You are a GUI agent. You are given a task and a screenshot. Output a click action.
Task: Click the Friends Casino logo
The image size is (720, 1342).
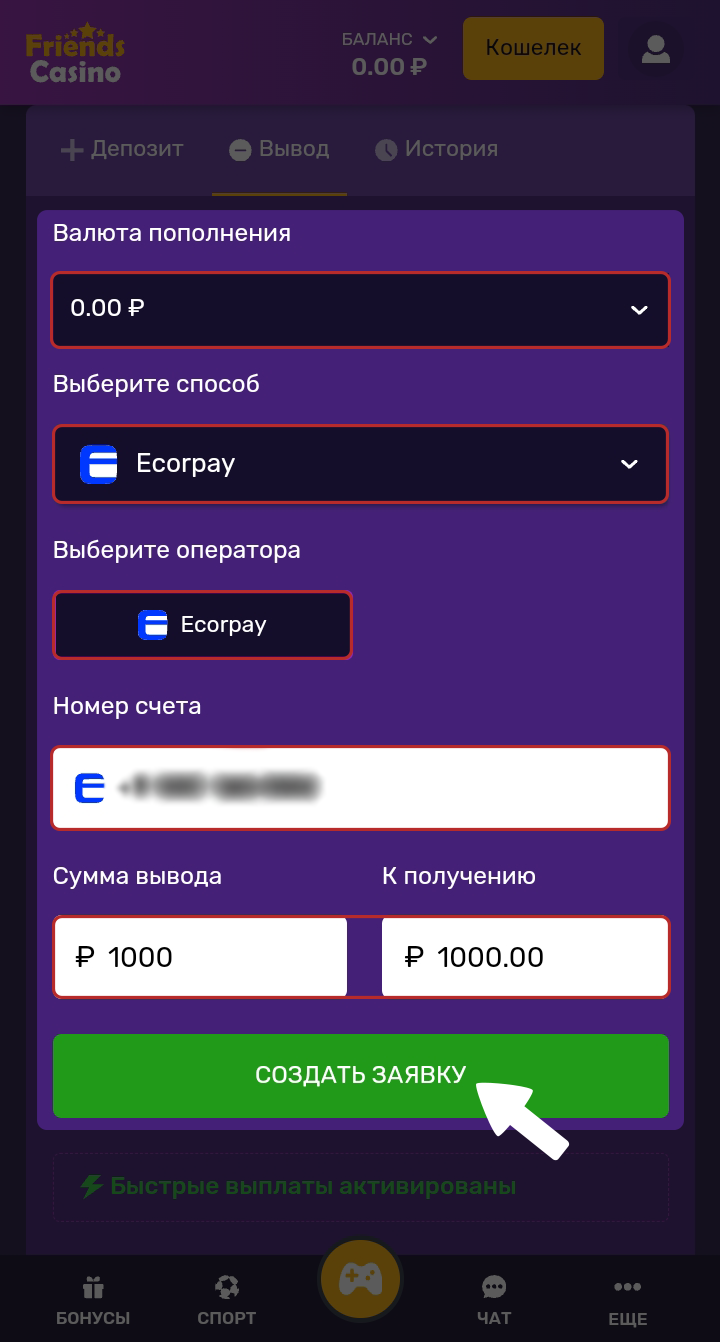pyautogui.click(x=75, y=54)
